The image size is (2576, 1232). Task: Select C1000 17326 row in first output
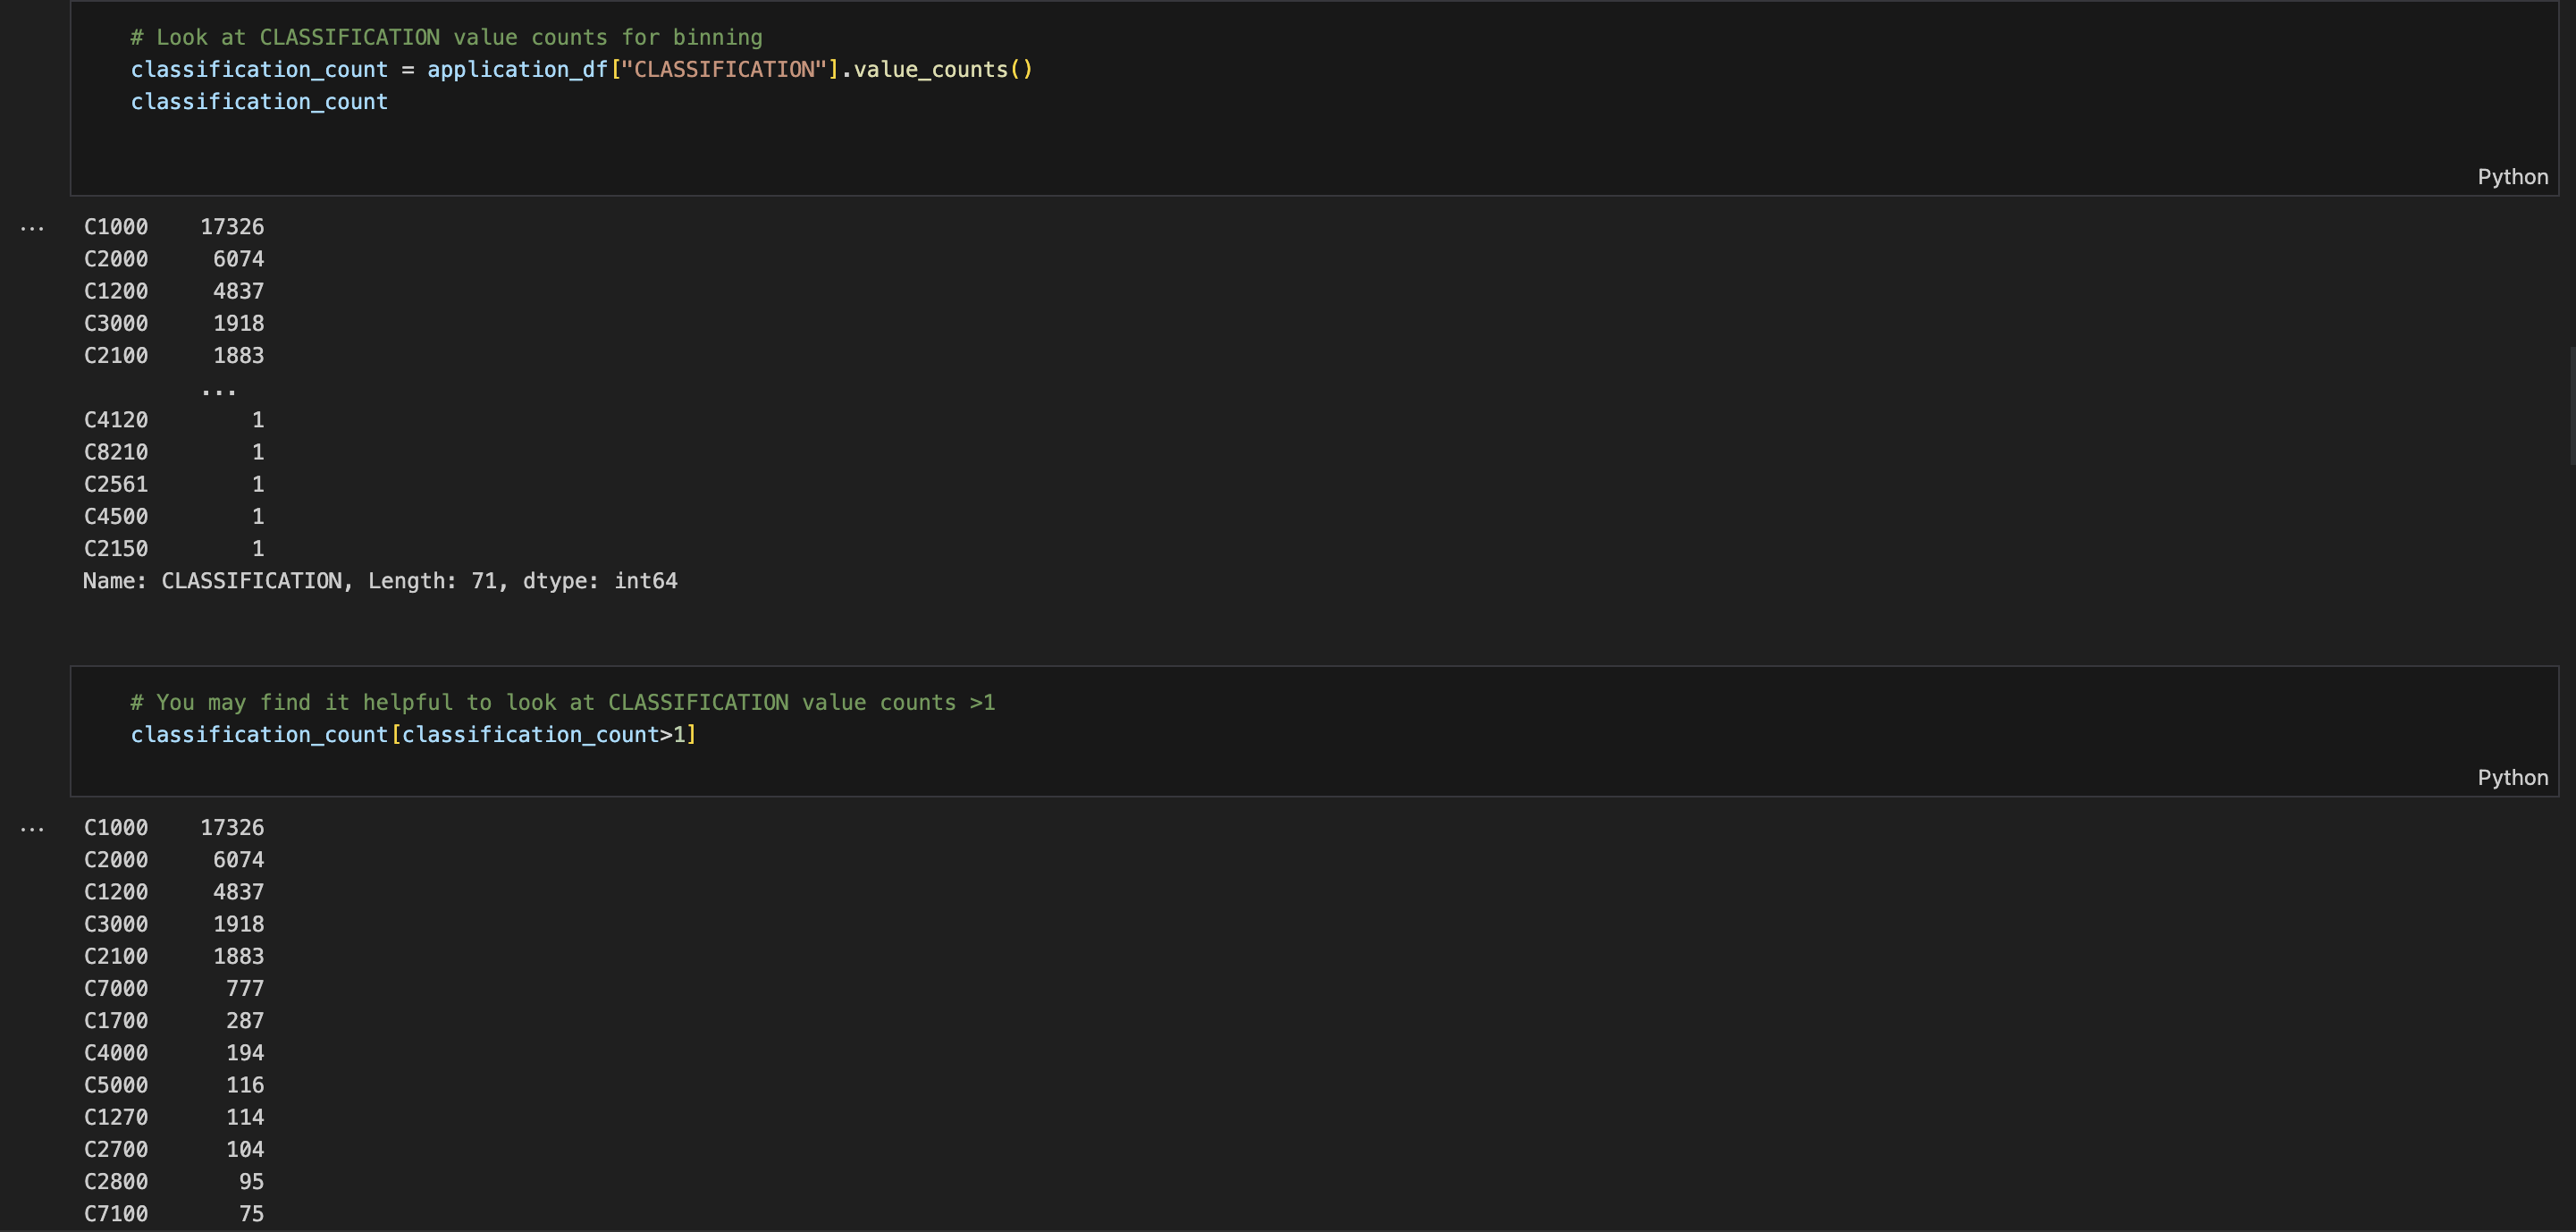click(x=174, y=227)
